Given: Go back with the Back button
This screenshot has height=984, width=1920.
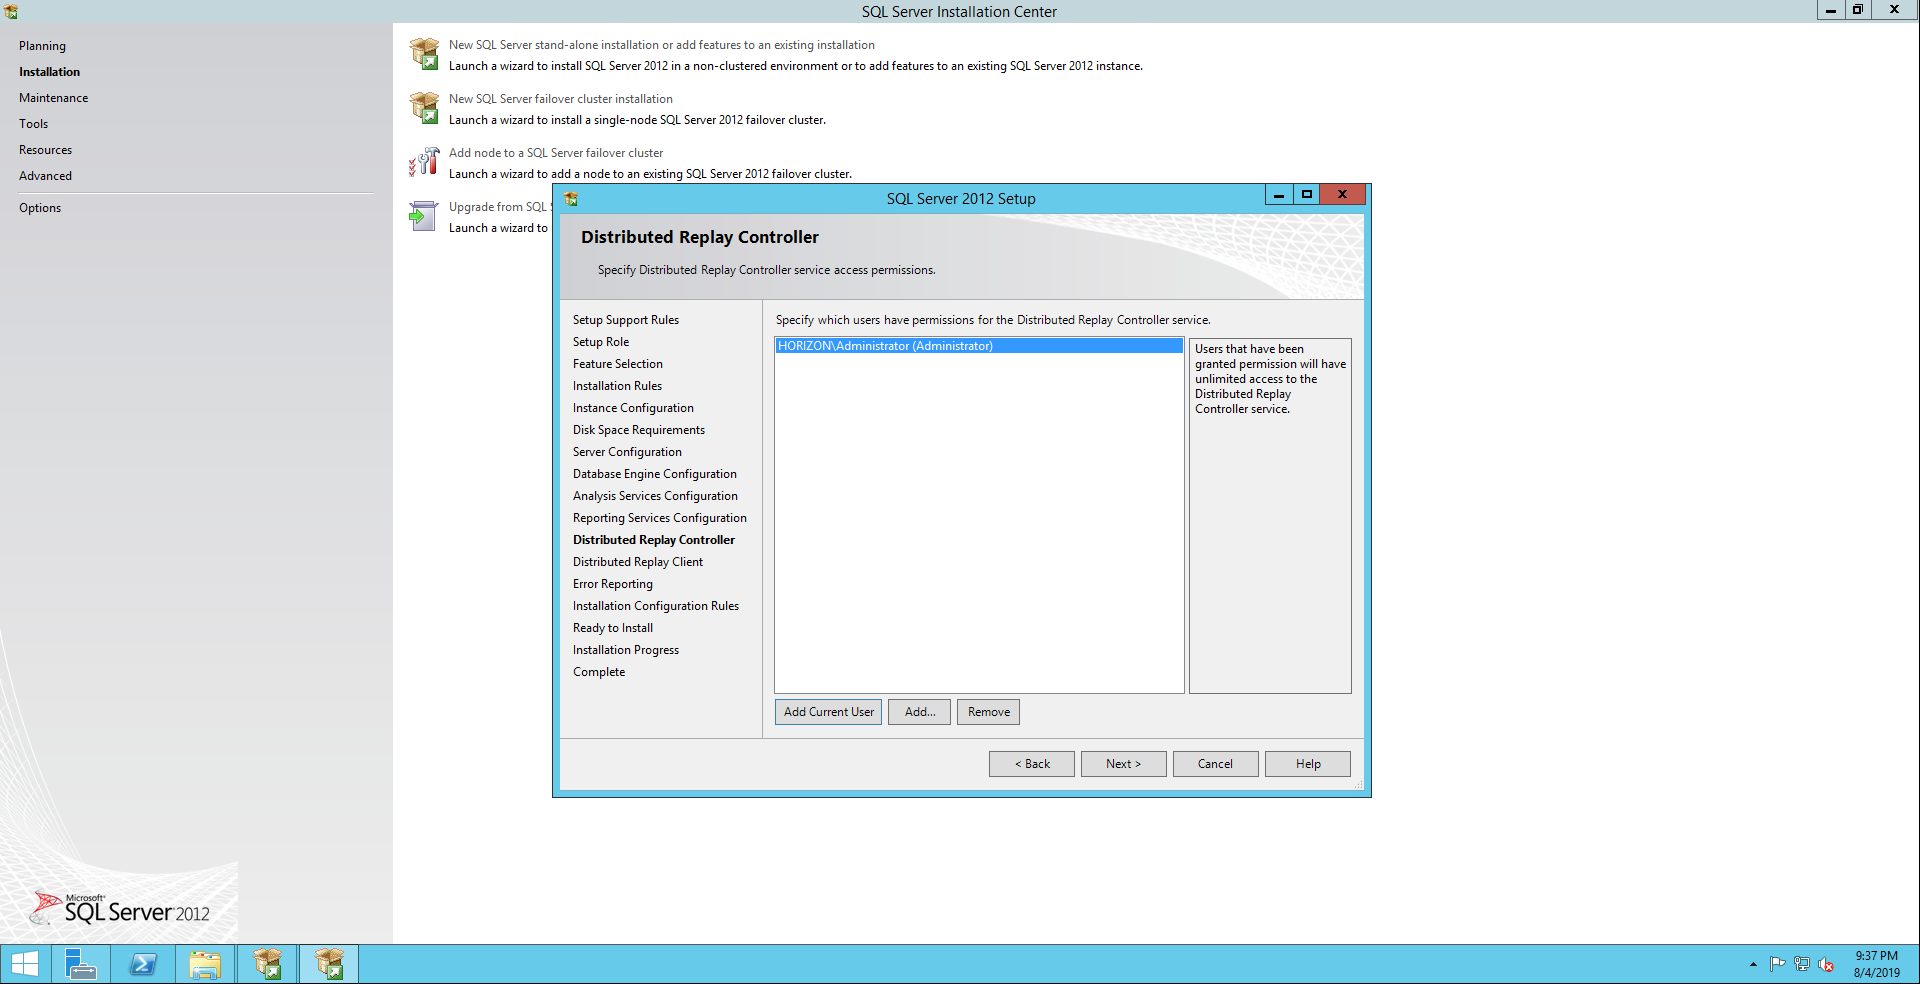Looking at the screenshot, I should tap(1031, 764).
